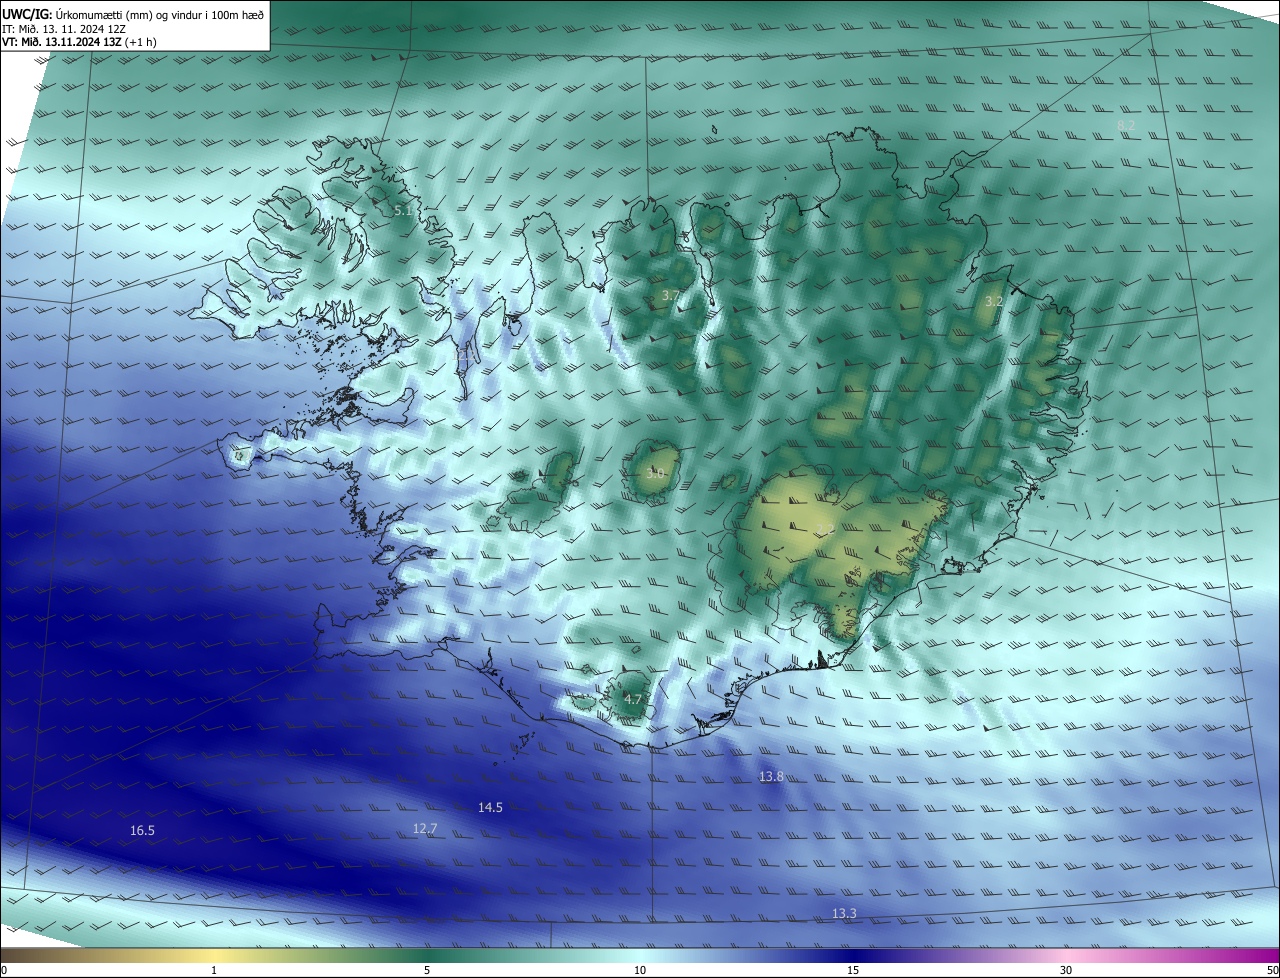The image size is (1280, 978).
Task: Click the 2.2 value on Vatnajökull glacier
Action: tap(825, 529)
